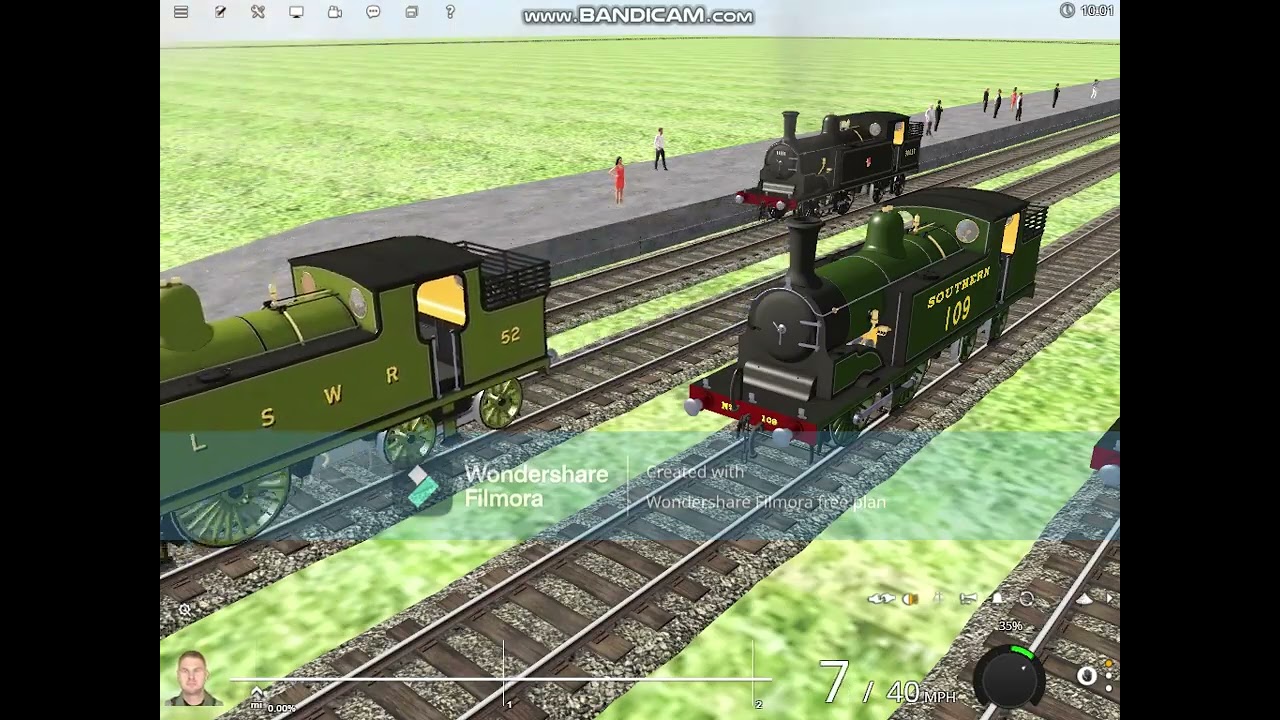
Task: Click the train position marker on the track profile
Action: (257, 693)
